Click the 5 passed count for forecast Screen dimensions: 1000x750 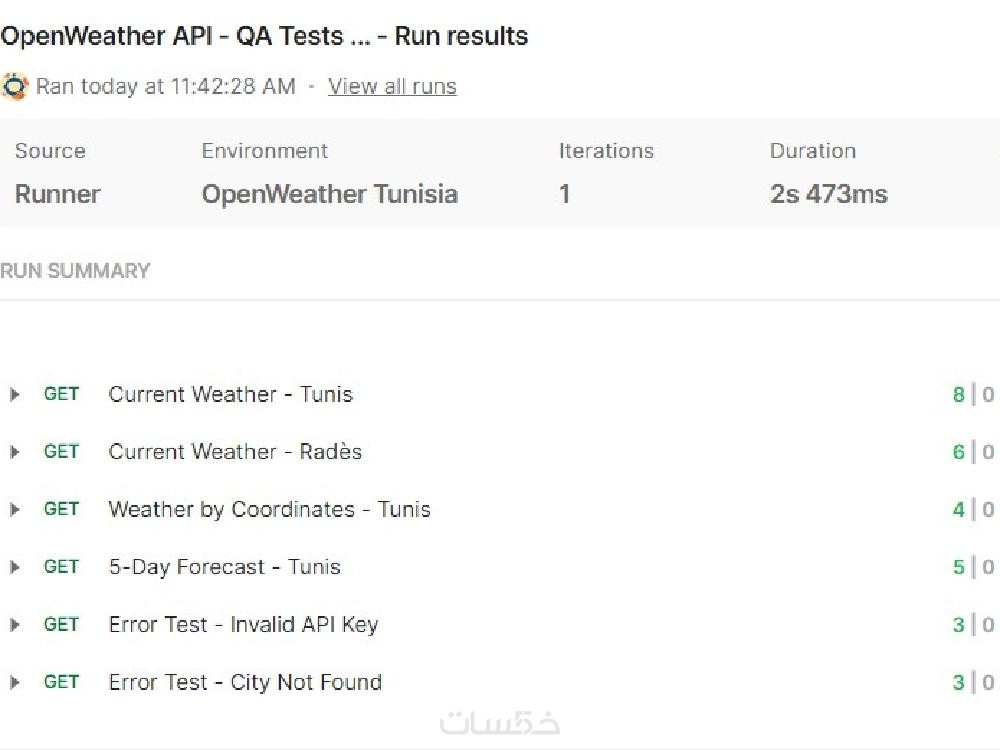pos(958,567)
